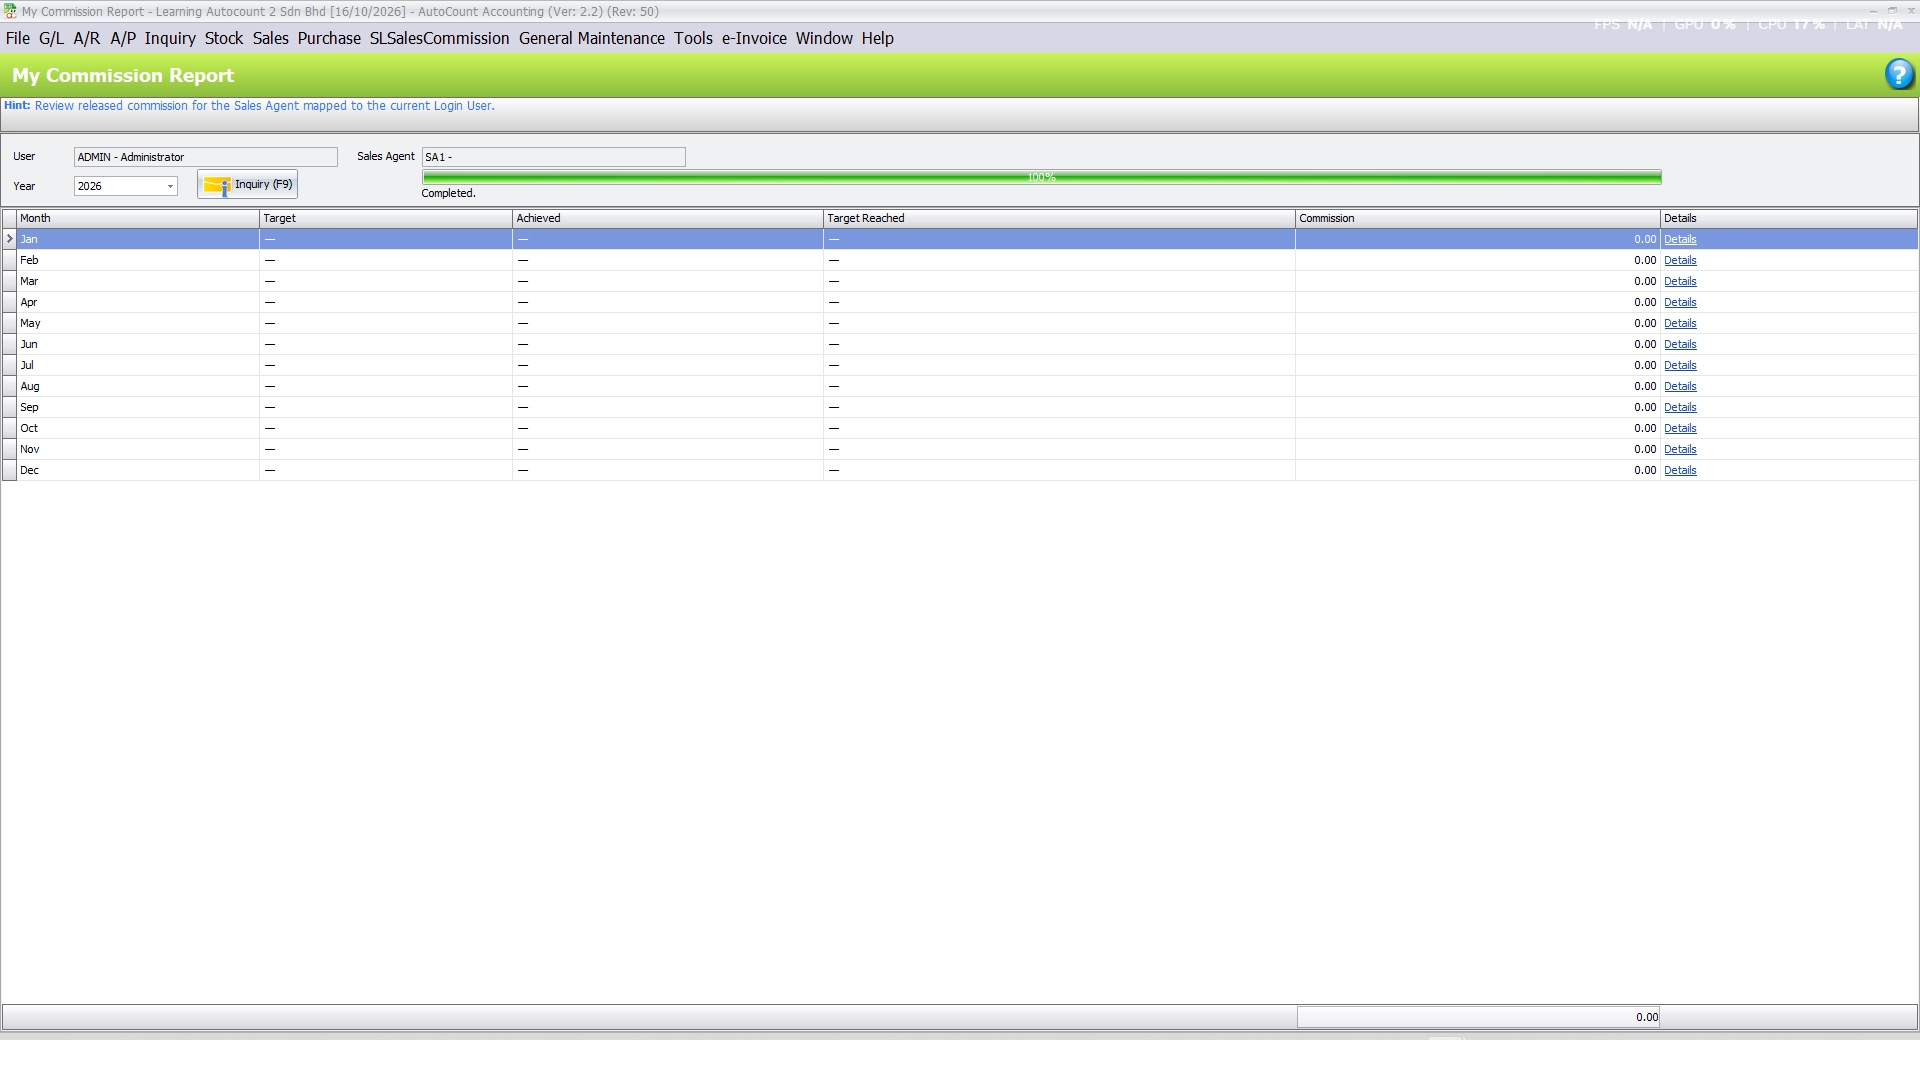Open the blue help question mark icon
Viewport: 1920px width, 1080px height.
tap(1899, 75)
